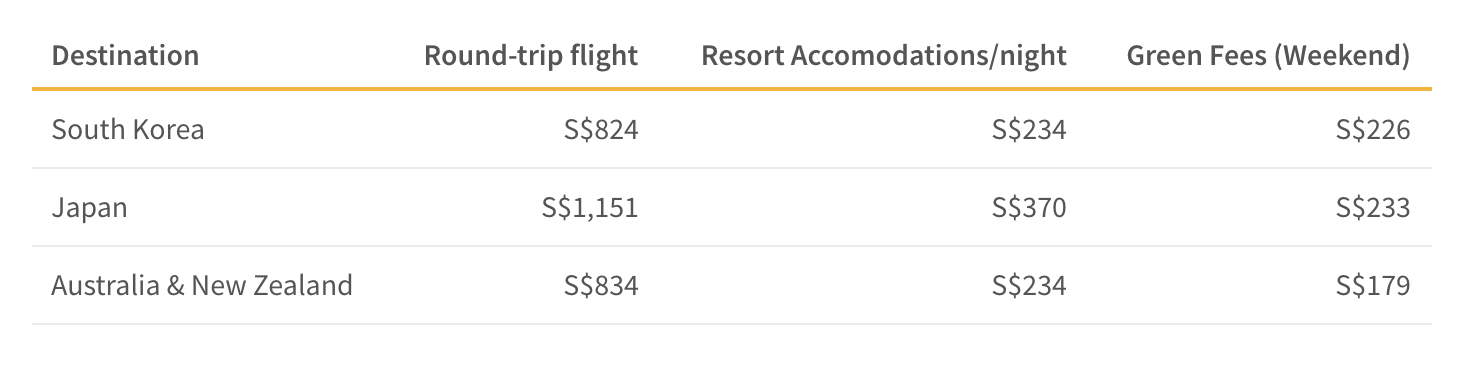Click South Korea resort rate S$234
This screenshot has height=392, width=1480.
point(1029,129)
